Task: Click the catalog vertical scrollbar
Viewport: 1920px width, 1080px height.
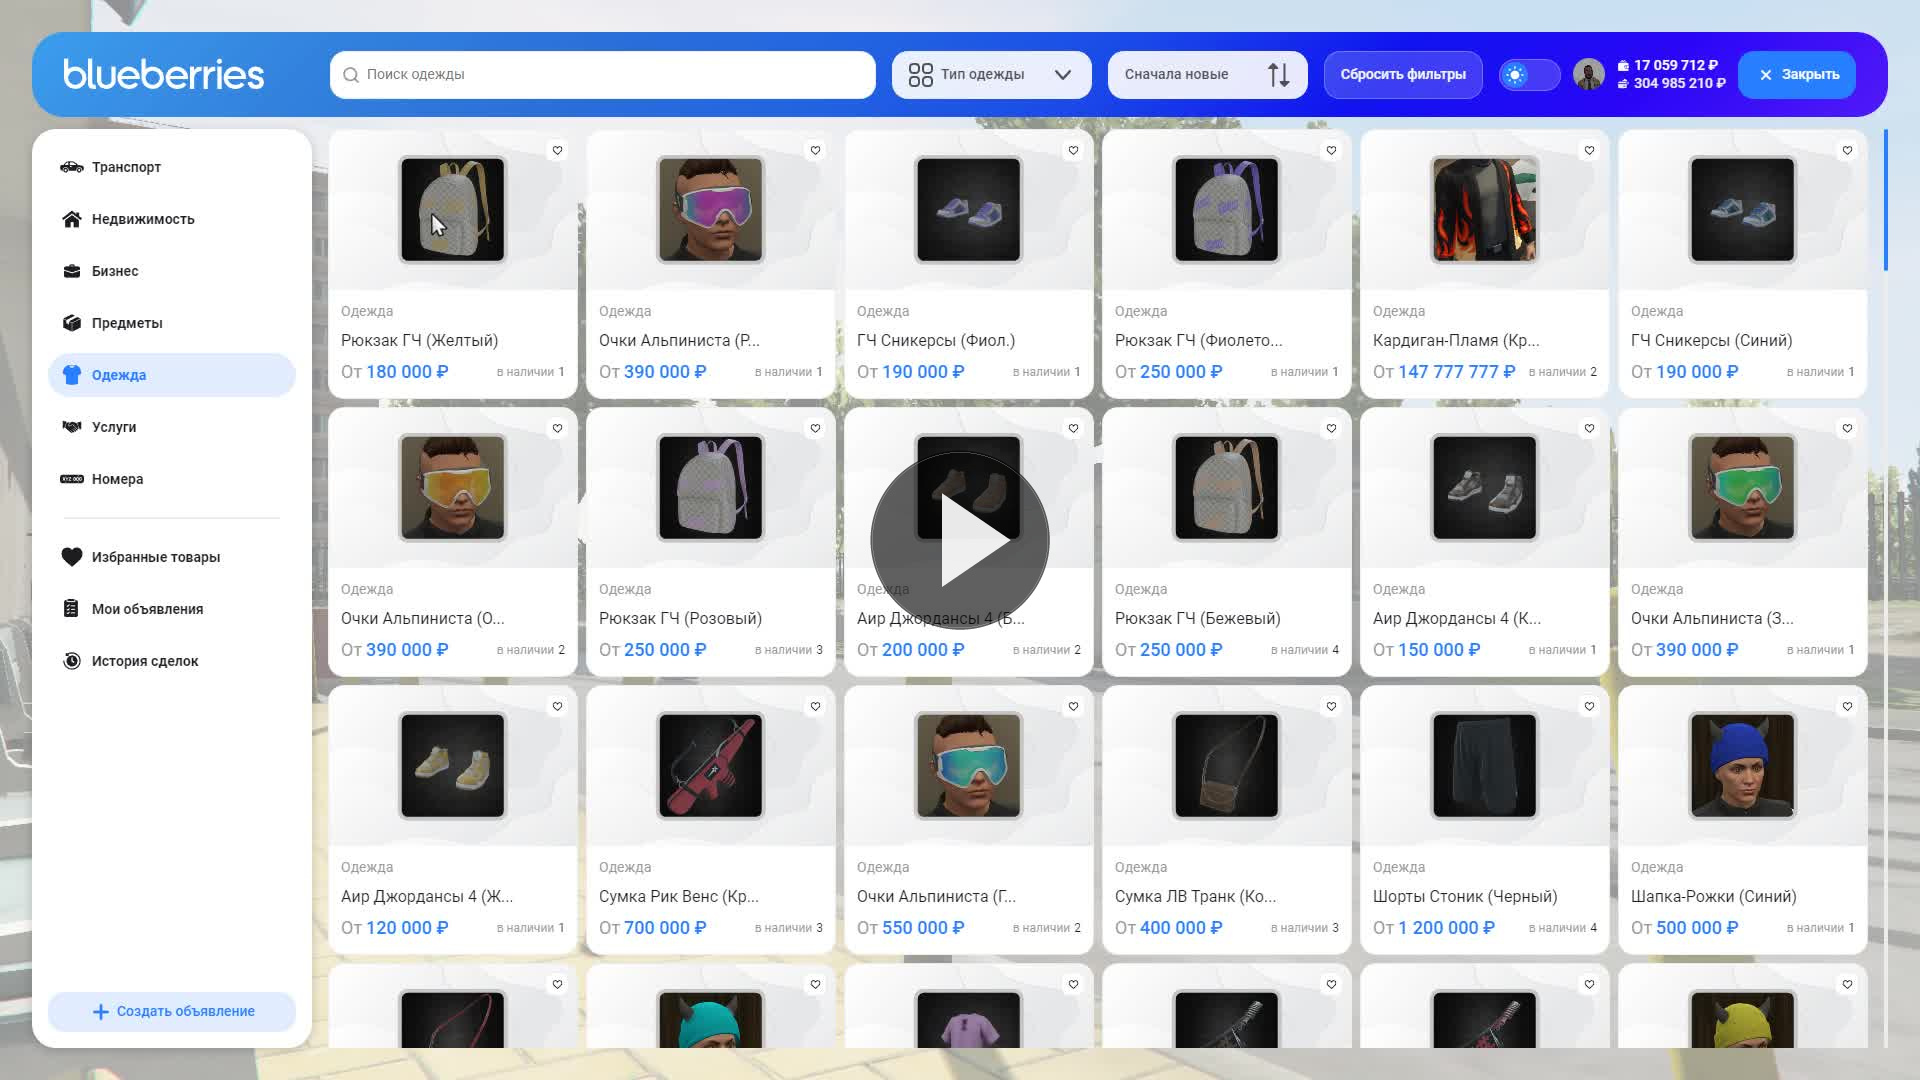Action: (x=1885, y=200)
